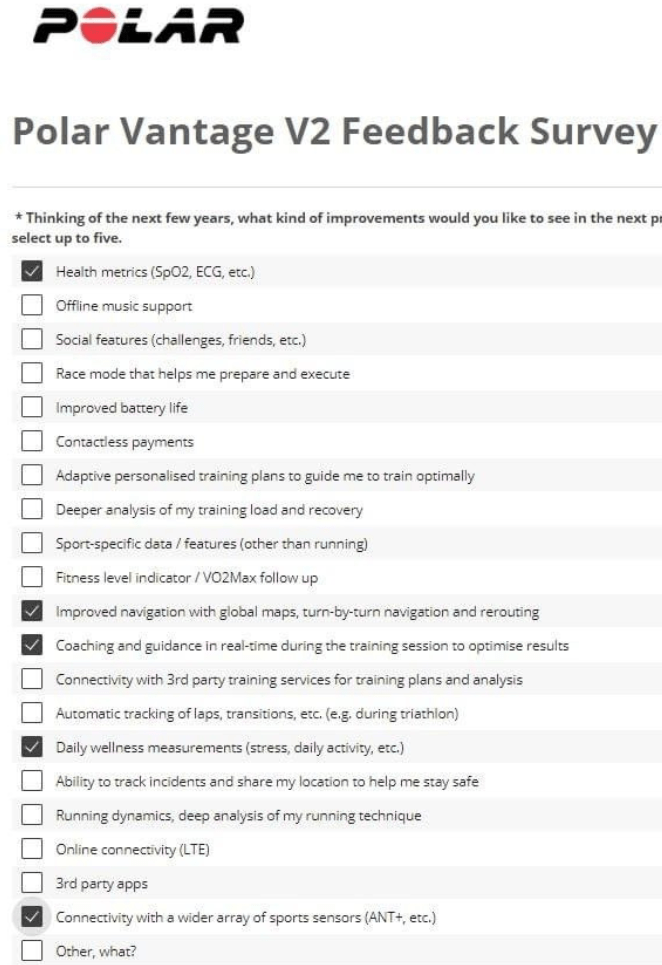Screen dimensions: 662x965
Task: Enable the 3rd party apps checkbox
Action: (32, 884)
